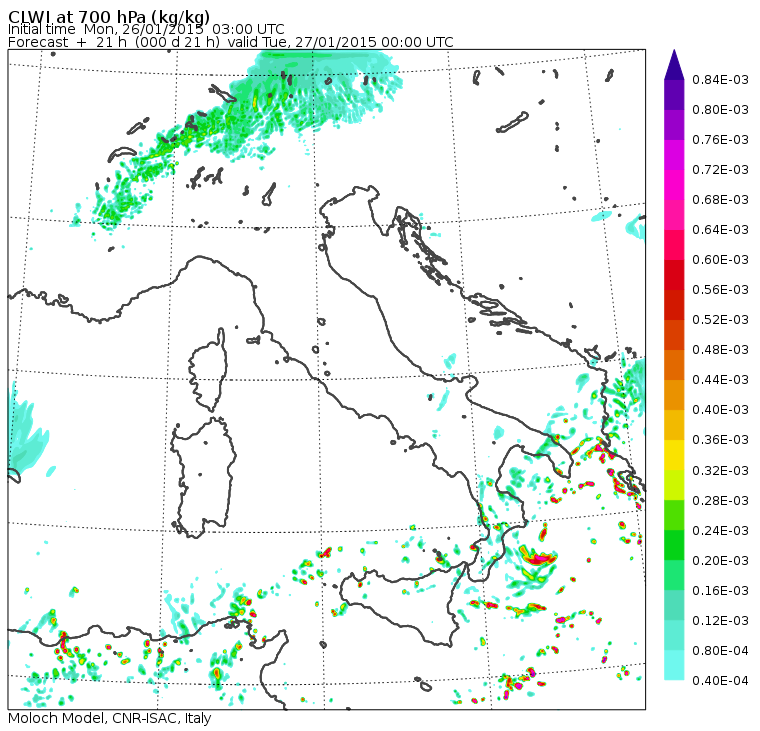
Task: Click the 0.28E-03 colorbar label
Action: tap(720, 501)
